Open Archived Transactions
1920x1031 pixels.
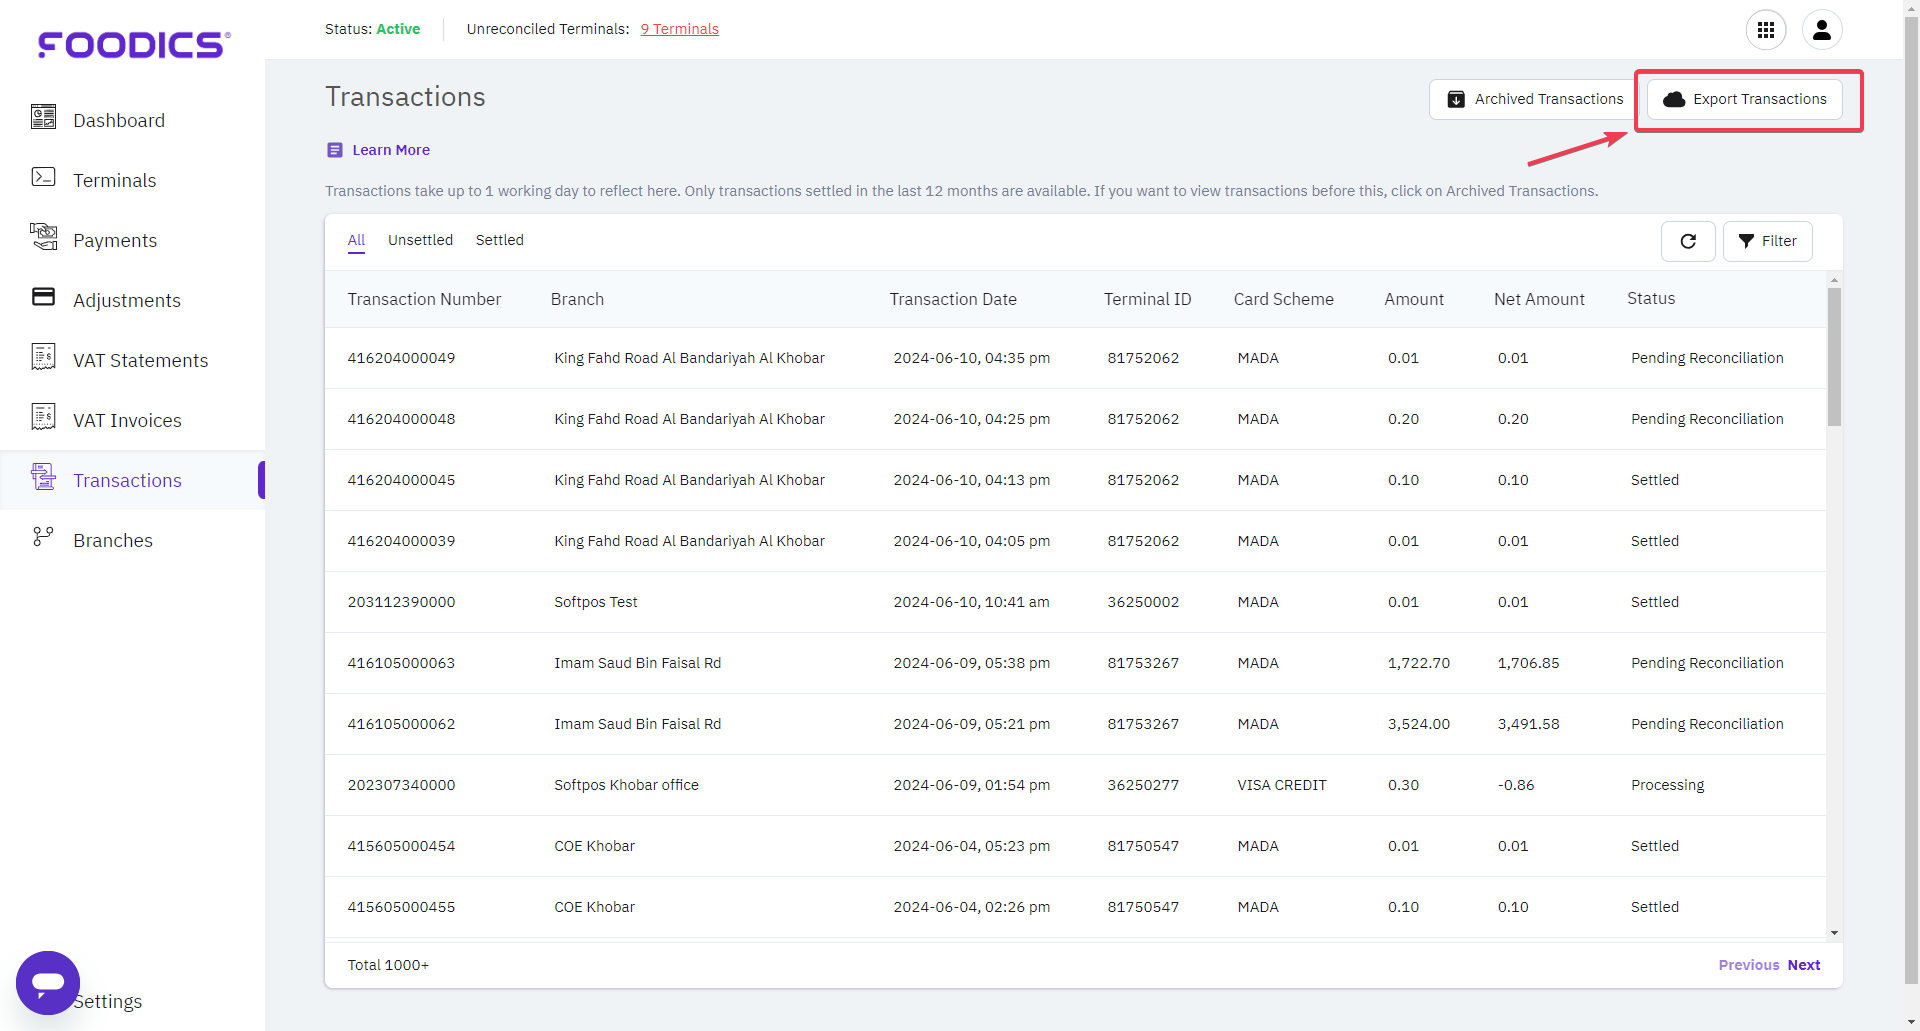point(1535,99)
